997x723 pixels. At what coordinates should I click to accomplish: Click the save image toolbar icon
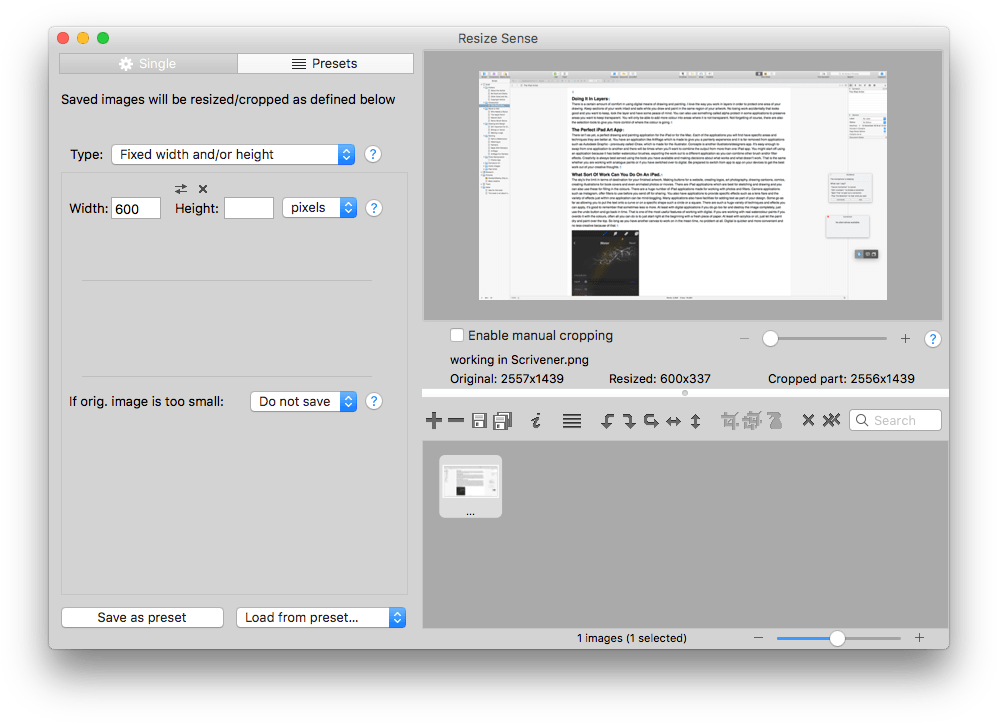(x=481, y=420)
